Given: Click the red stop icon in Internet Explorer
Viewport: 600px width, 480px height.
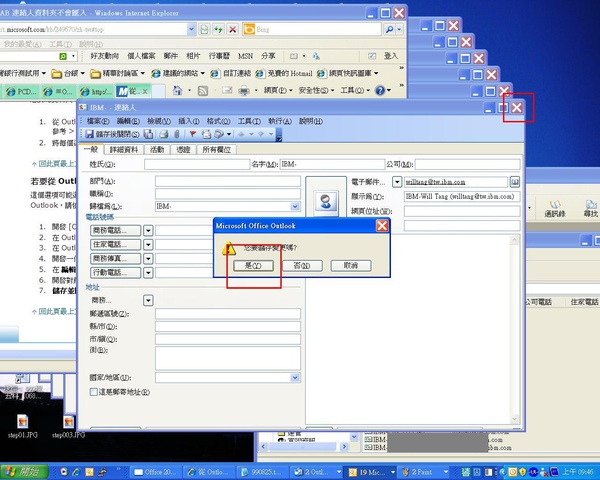Looking at the screenshot, I should click(x=232, y=29).
